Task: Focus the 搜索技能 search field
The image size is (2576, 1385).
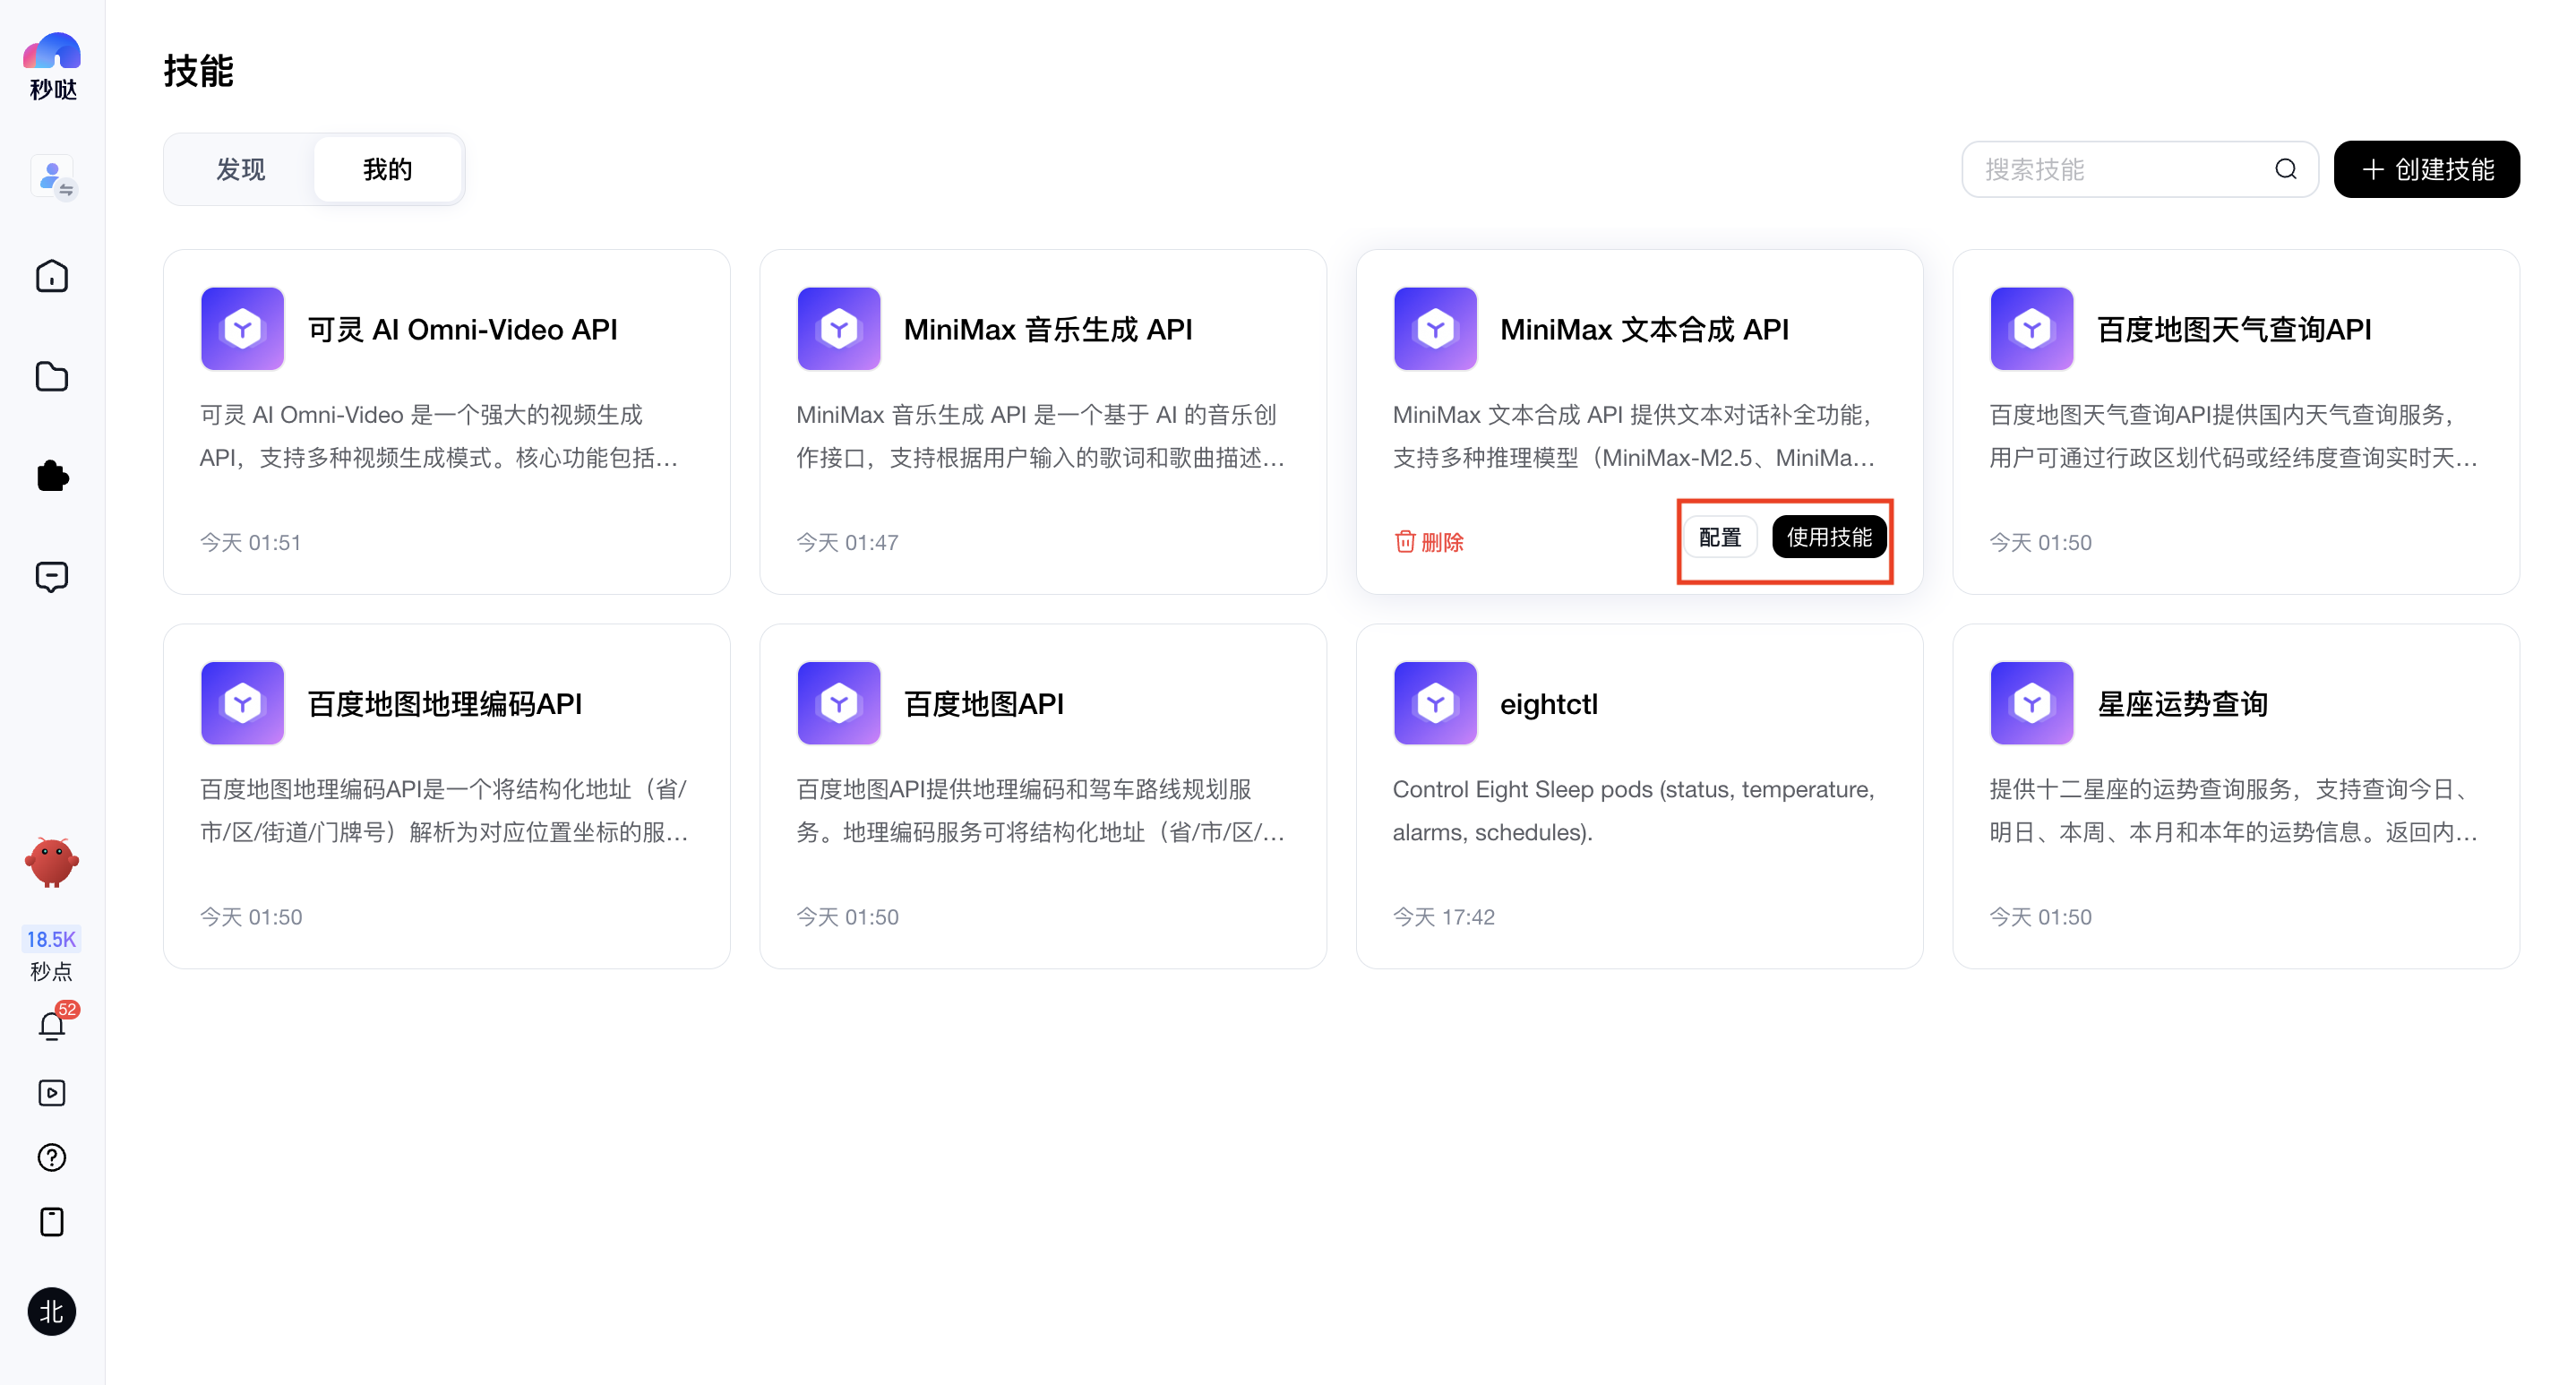Action: tap(2140, 169)
